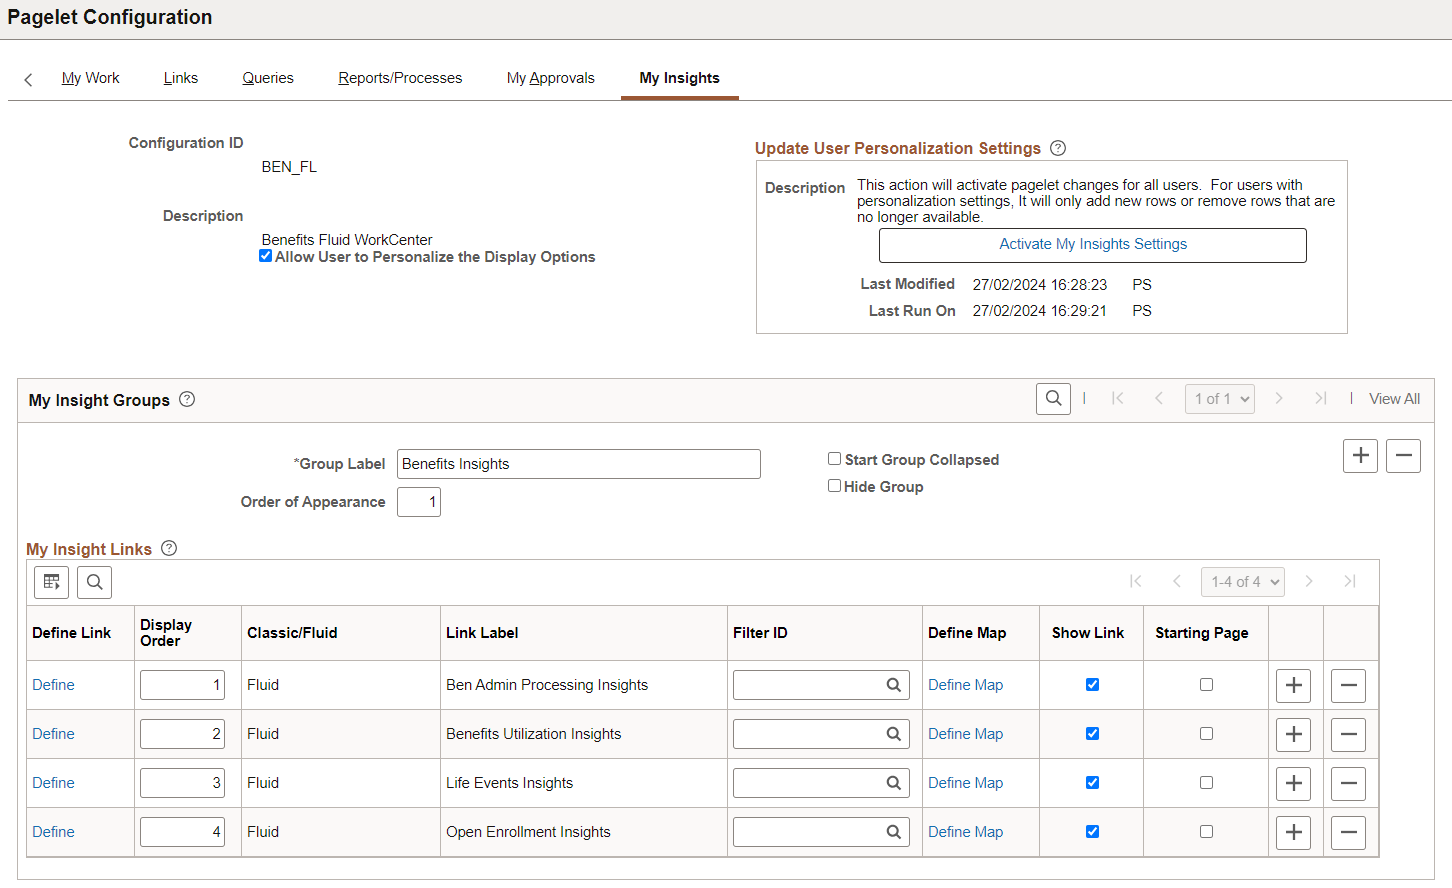Image resolution: width=1452 pixels, height=888 pixels.
Task: Click the help icon beside My Insight Groups
Action: pyautogui.click(x=186, y=399)
